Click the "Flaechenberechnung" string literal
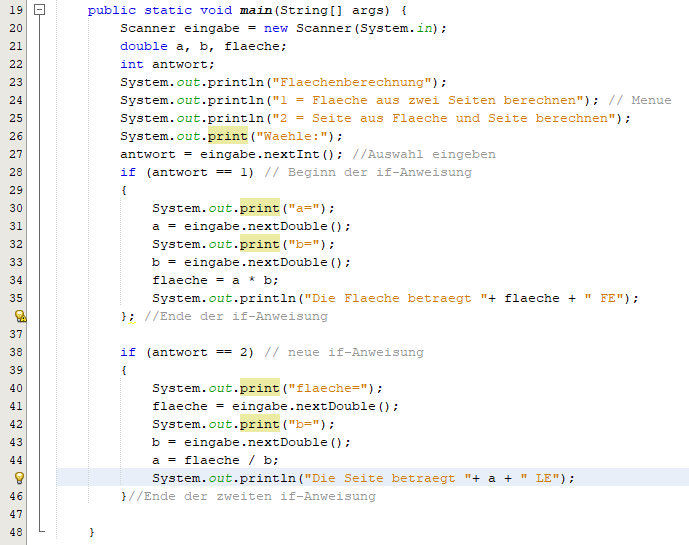Image resolution: width=689 pixels, height=545 pixels. coord(352,82)
